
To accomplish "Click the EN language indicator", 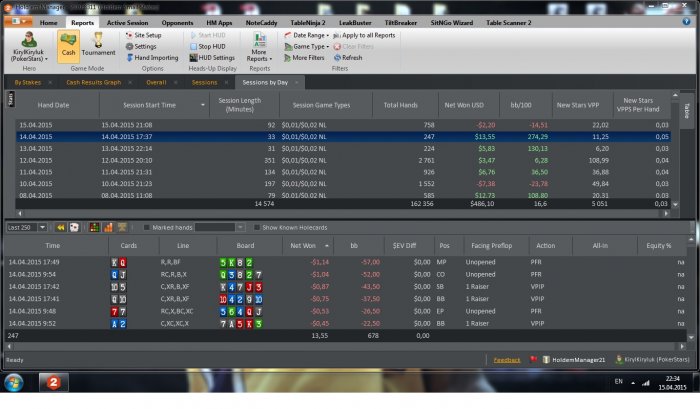I will (618, 381).
